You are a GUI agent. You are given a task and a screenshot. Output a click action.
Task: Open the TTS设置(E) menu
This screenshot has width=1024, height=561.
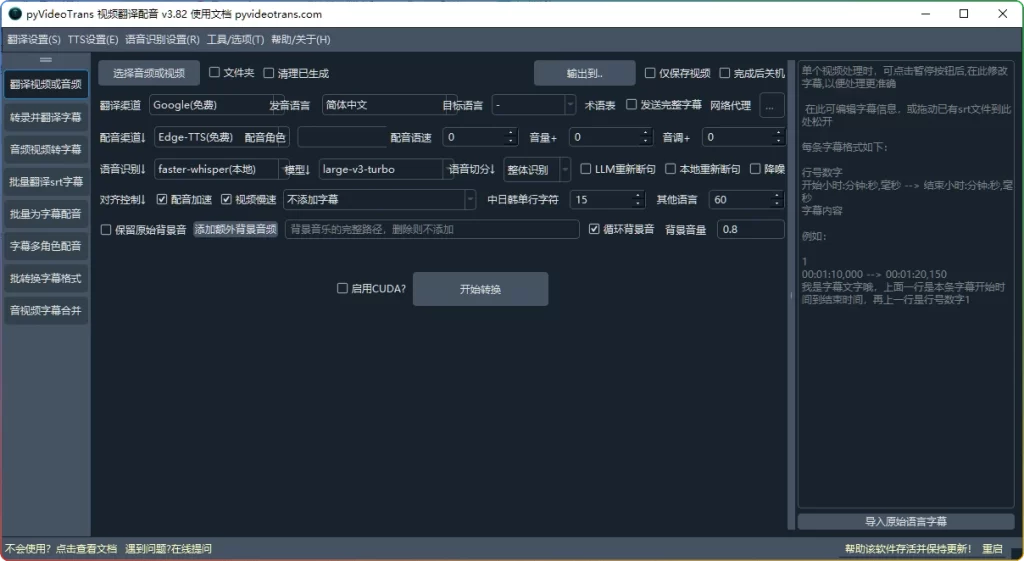[93, 40]
